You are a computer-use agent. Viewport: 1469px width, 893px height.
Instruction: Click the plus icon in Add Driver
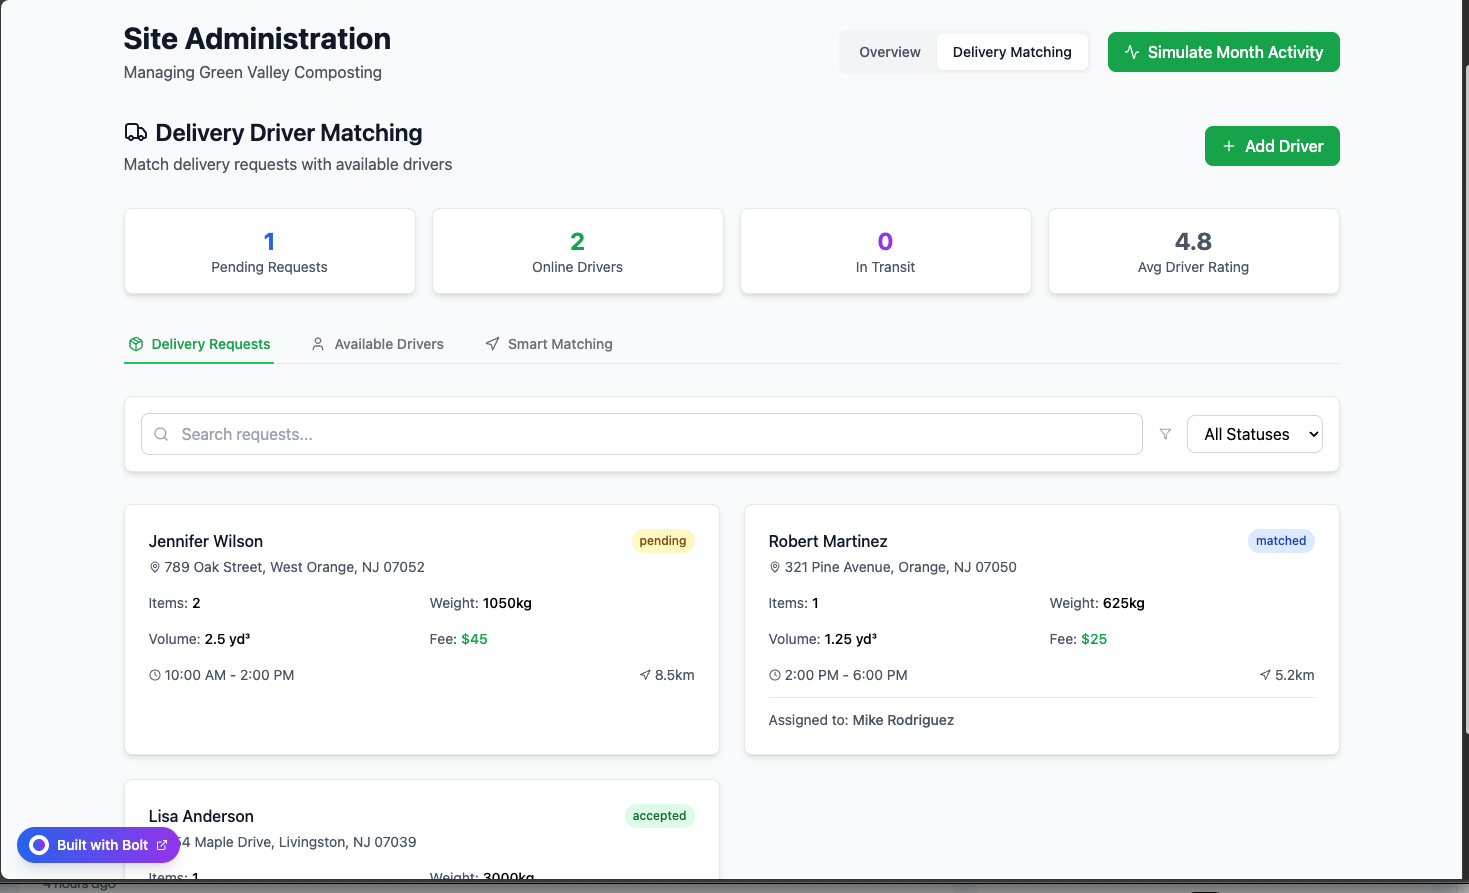(x=1229, y=146)
